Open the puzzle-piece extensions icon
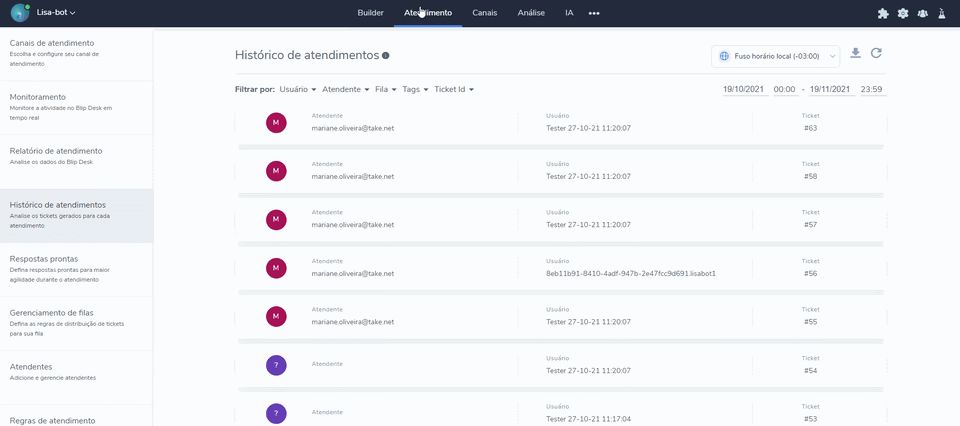Image resolution: width=960 pixels, height=426 pixels. click(x=883, y=13)
